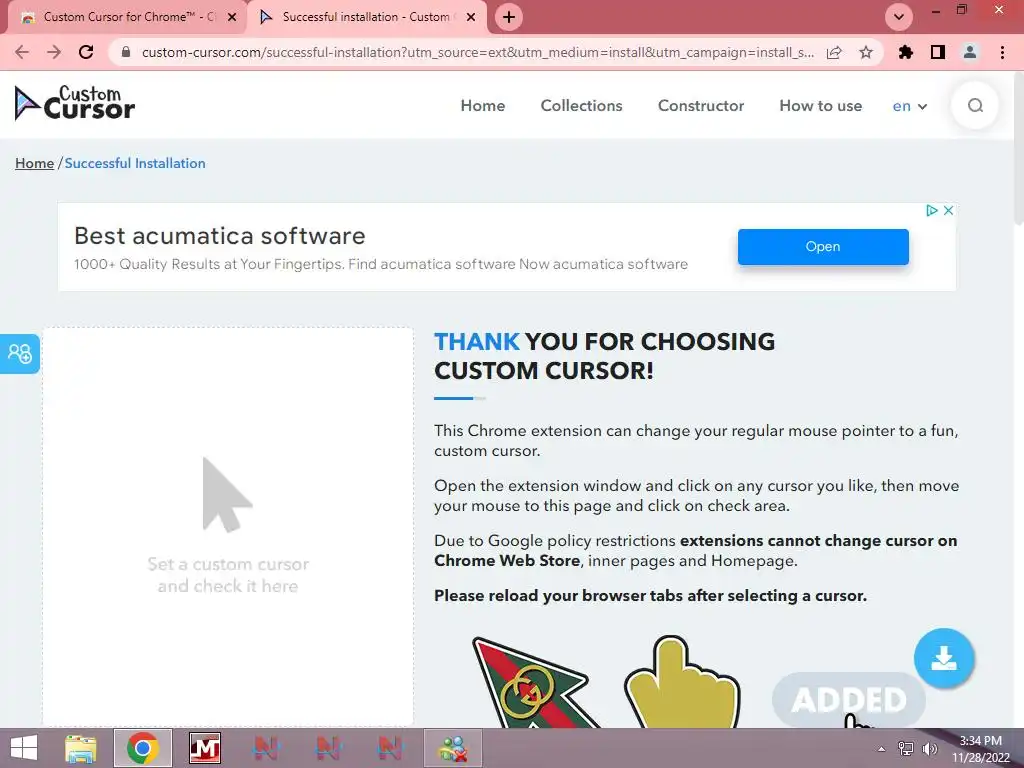Screen dimensions: 1024x768
Task: Toggle the Chrome side panel icon
Action: tap(938, 52)
